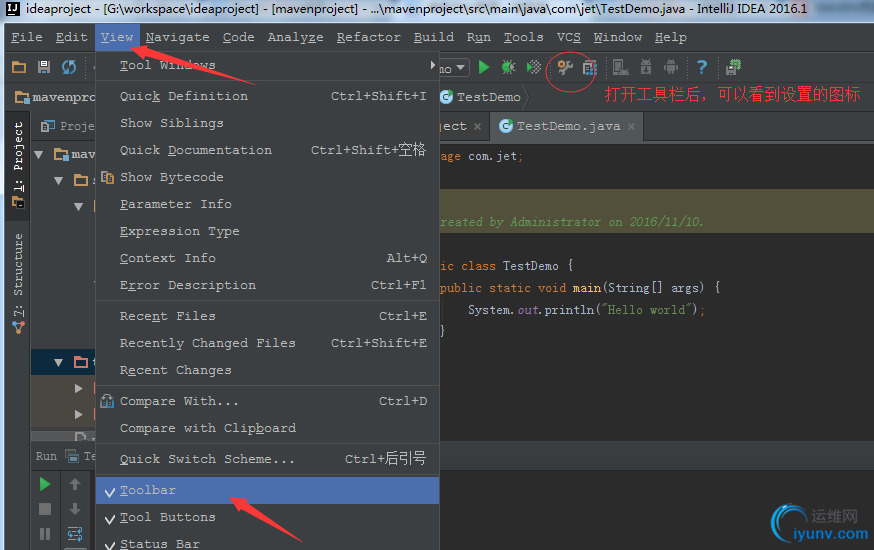Open the Tools menu

click(523, 37)
